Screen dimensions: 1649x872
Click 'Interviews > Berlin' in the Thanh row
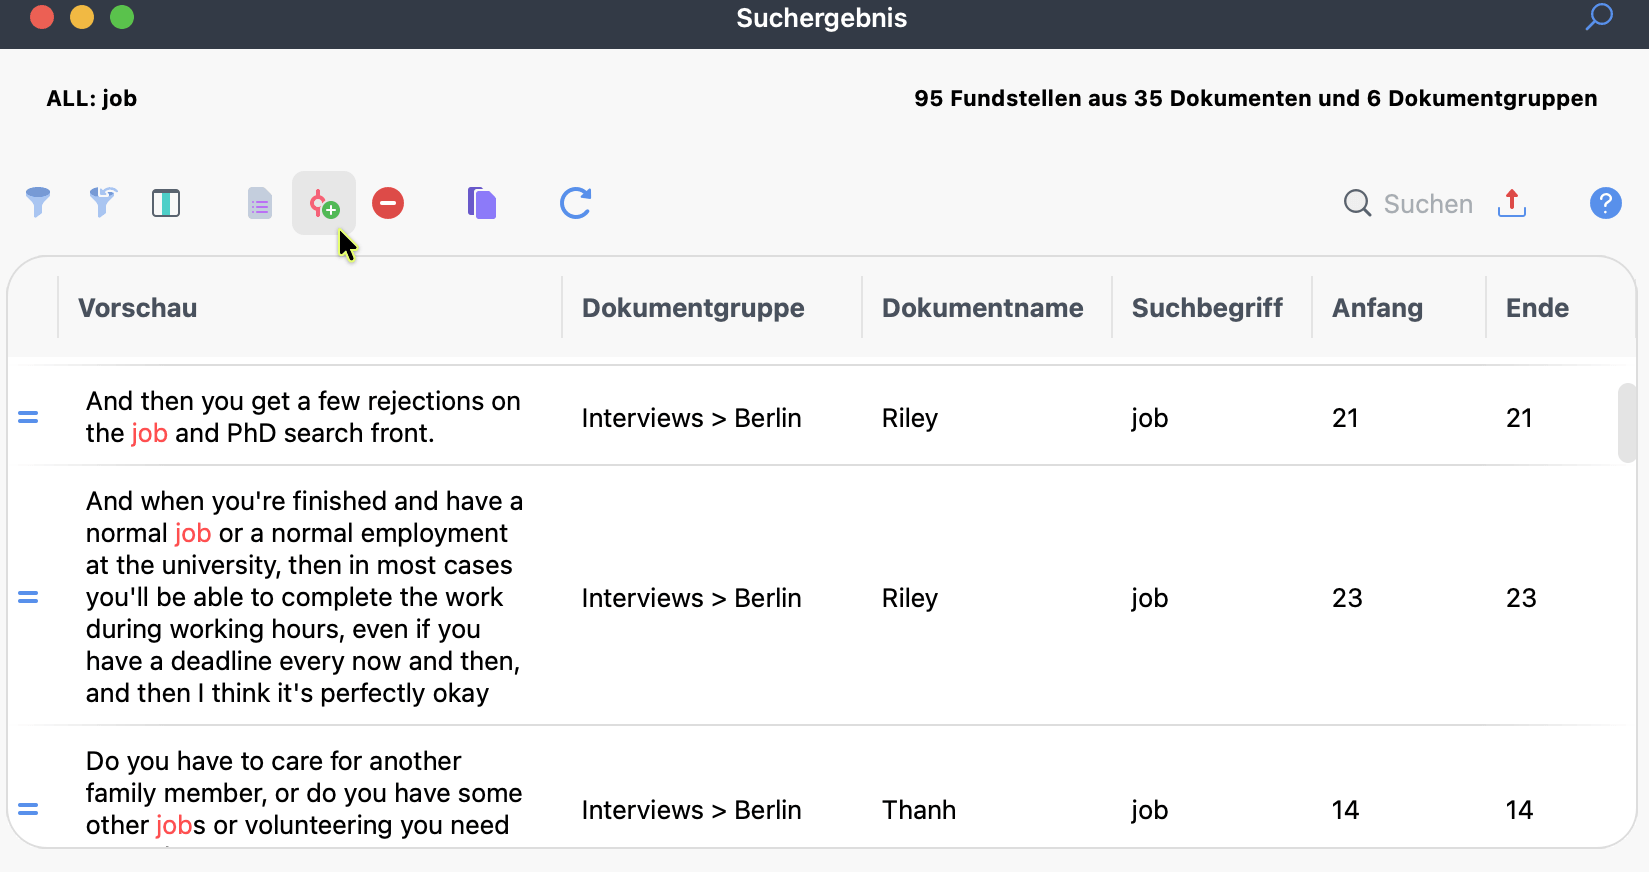pos(692,810)
